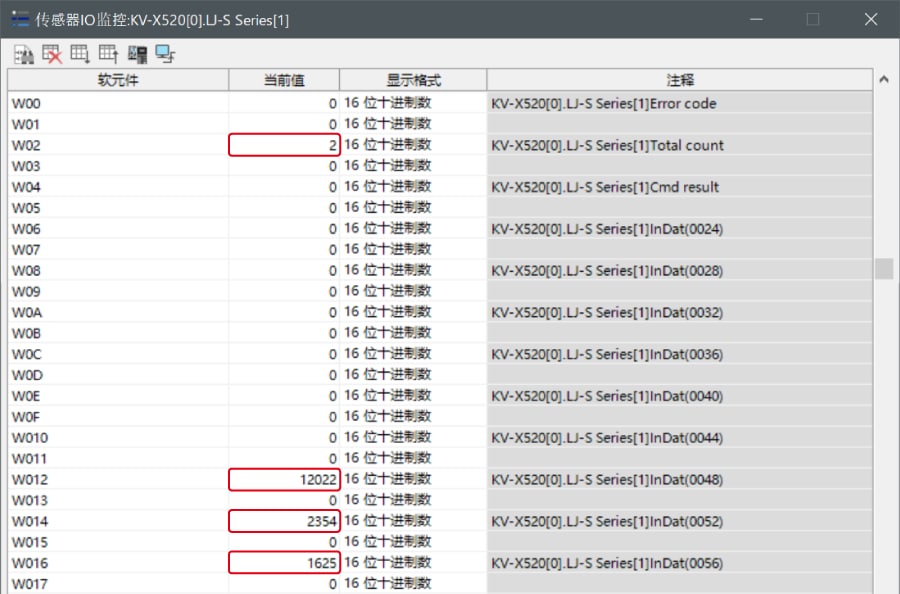Click the delete row icon with red X
This screenshot has width=900, height=594.
tap(51, 54)
